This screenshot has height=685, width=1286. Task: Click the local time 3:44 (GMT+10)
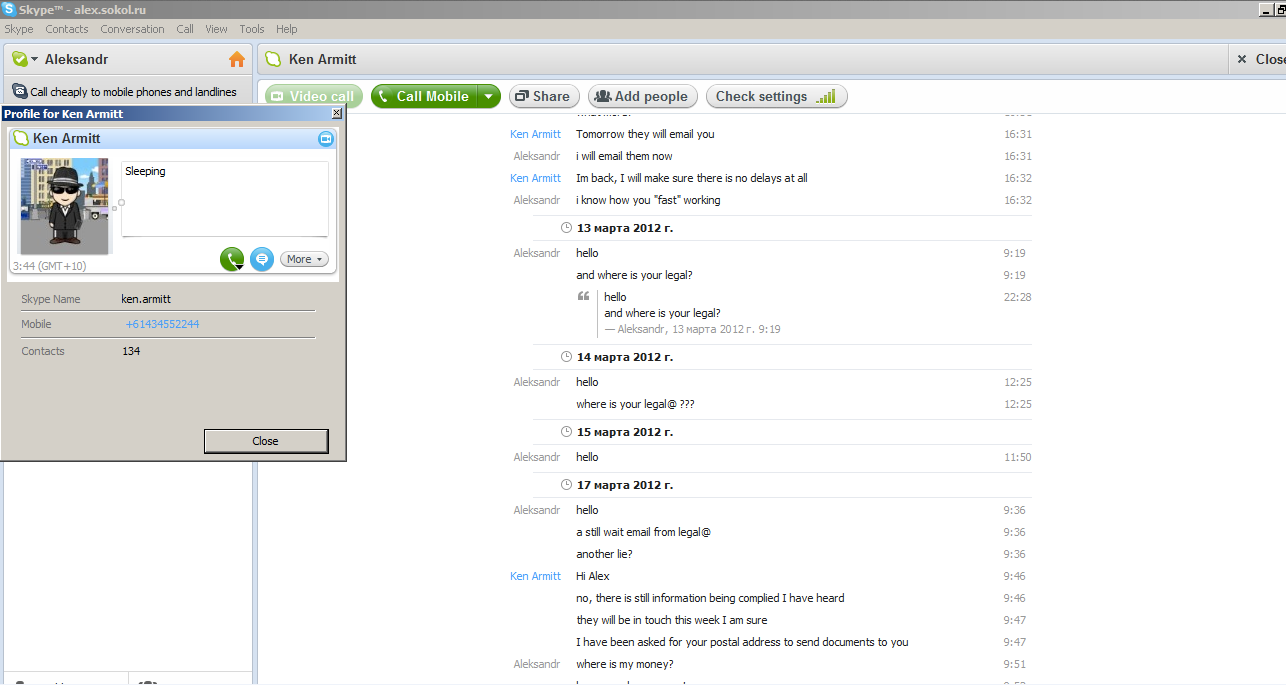pos(48,266)
